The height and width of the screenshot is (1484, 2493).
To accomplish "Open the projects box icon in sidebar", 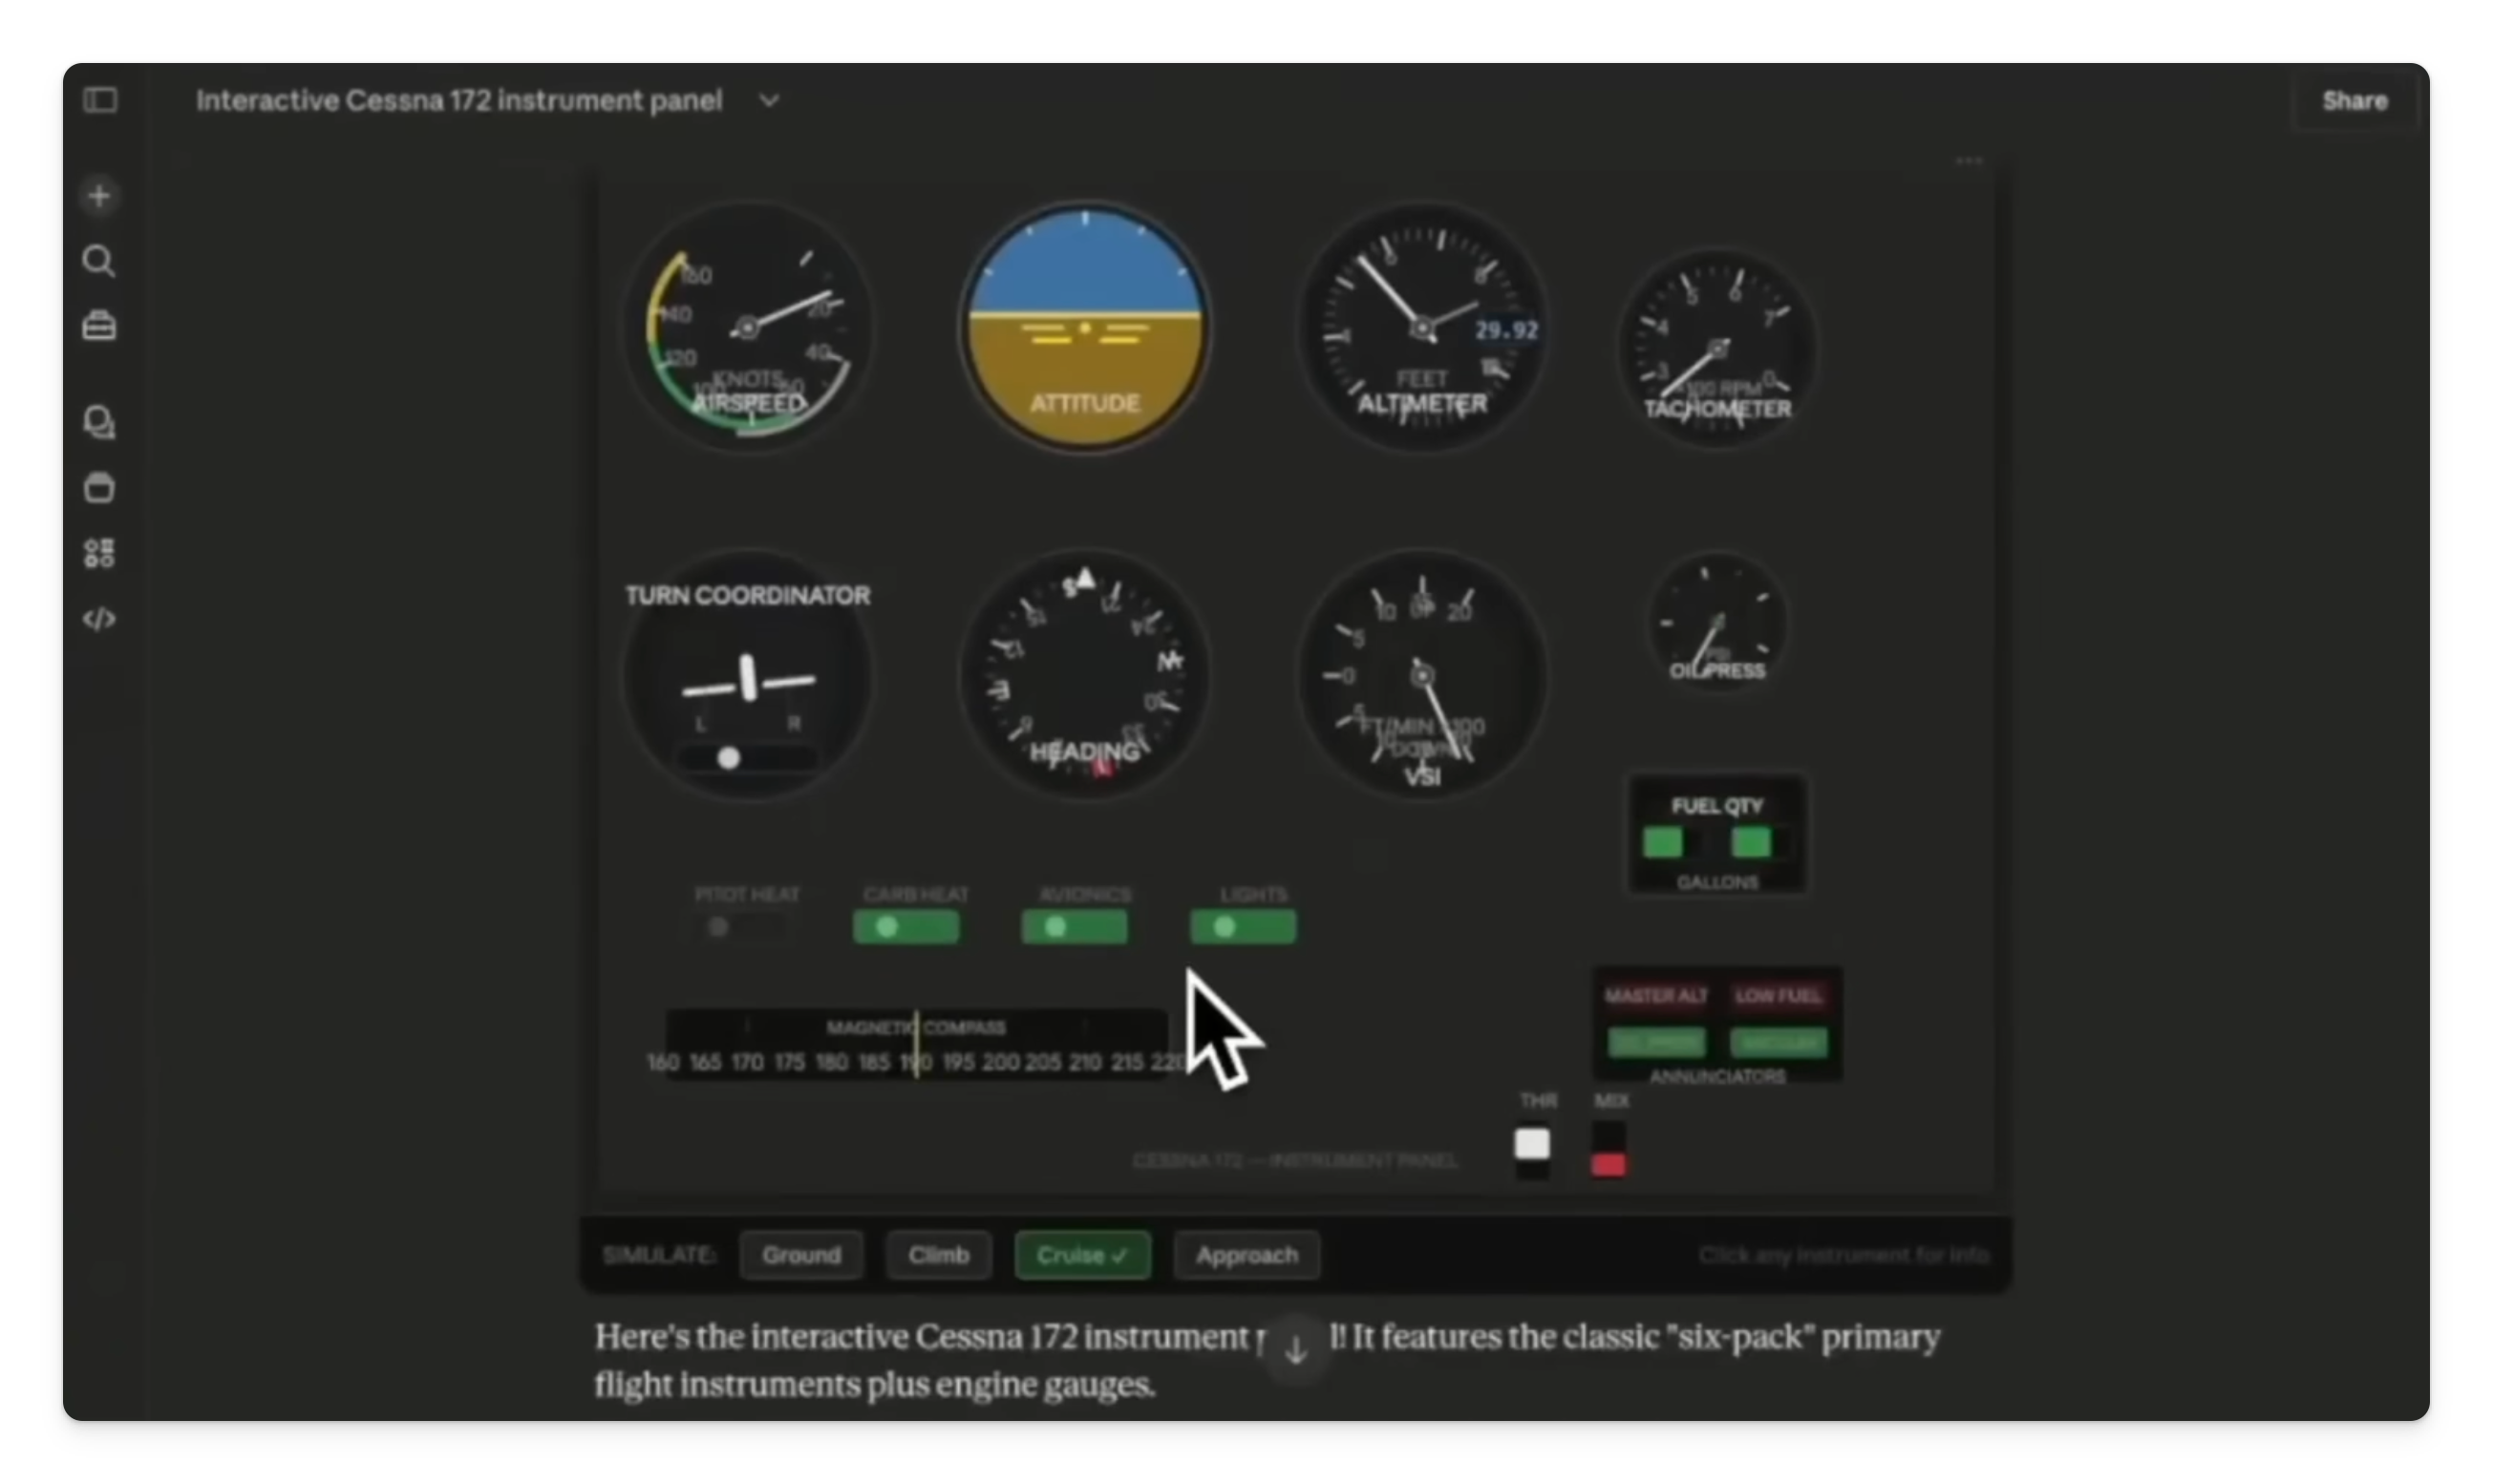I will (x=99, y=488).
